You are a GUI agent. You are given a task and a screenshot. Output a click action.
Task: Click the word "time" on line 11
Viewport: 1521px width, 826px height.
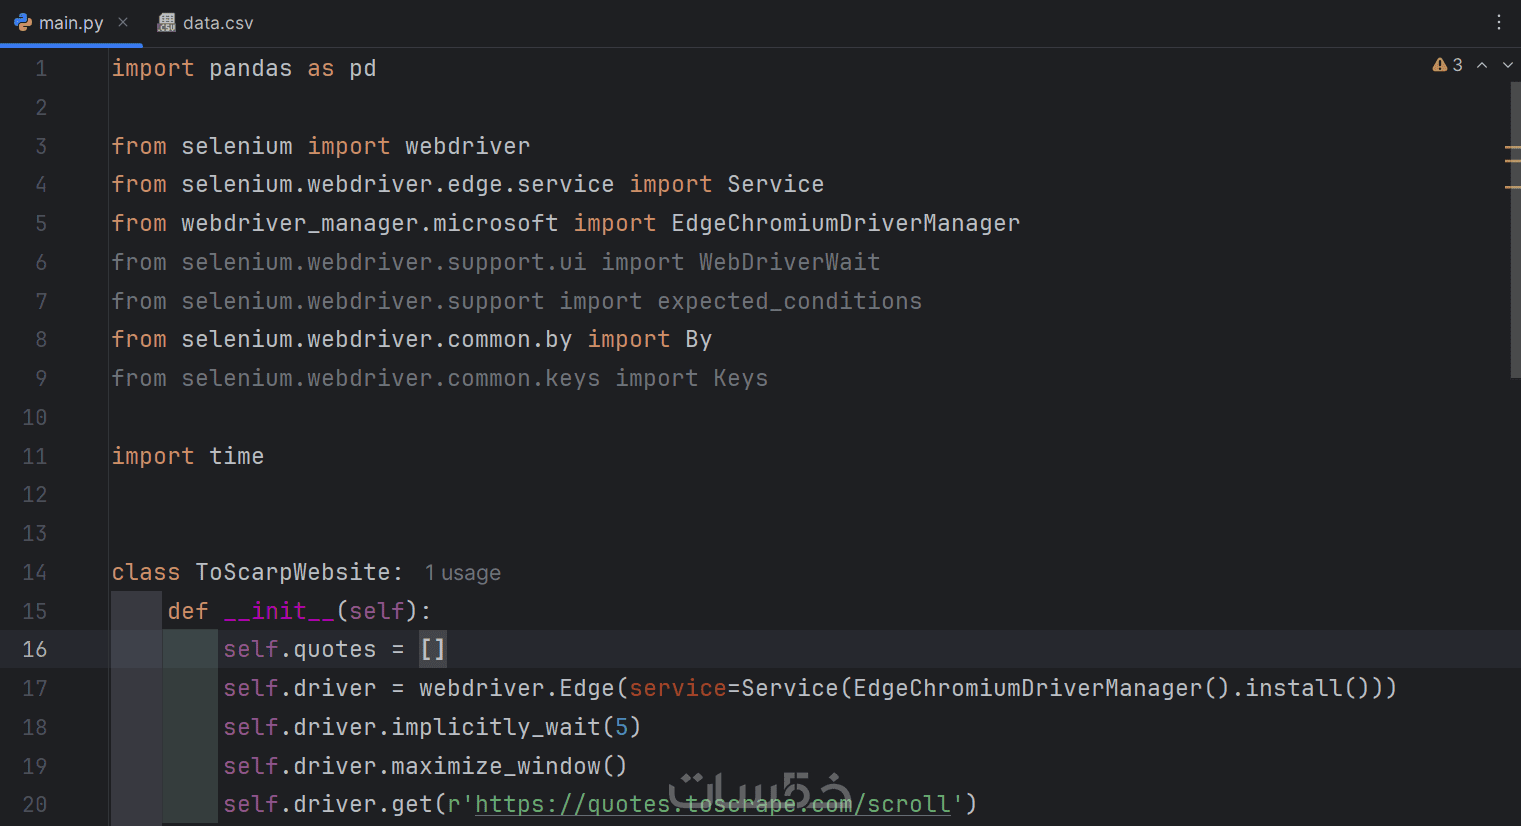(236, 456)
